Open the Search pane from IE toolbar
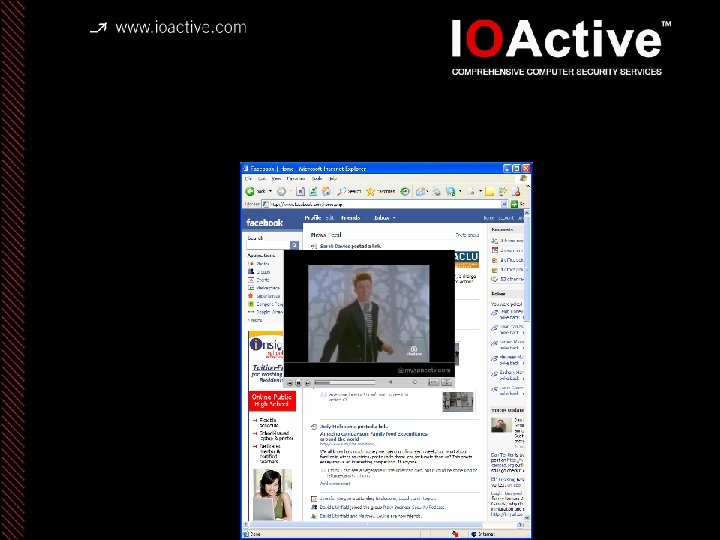 (x=349, y=191)
